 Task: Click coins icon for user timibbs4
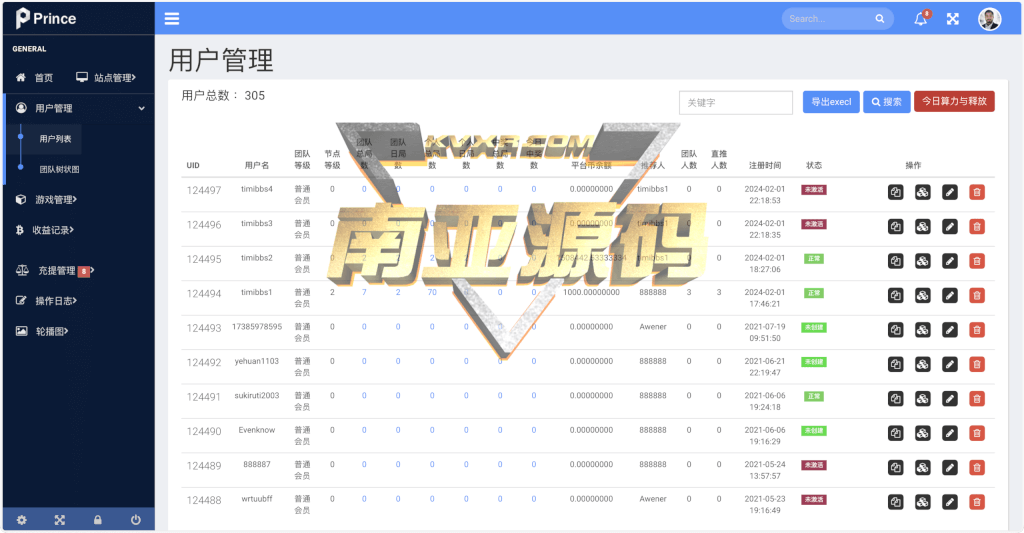pos(922,192)
